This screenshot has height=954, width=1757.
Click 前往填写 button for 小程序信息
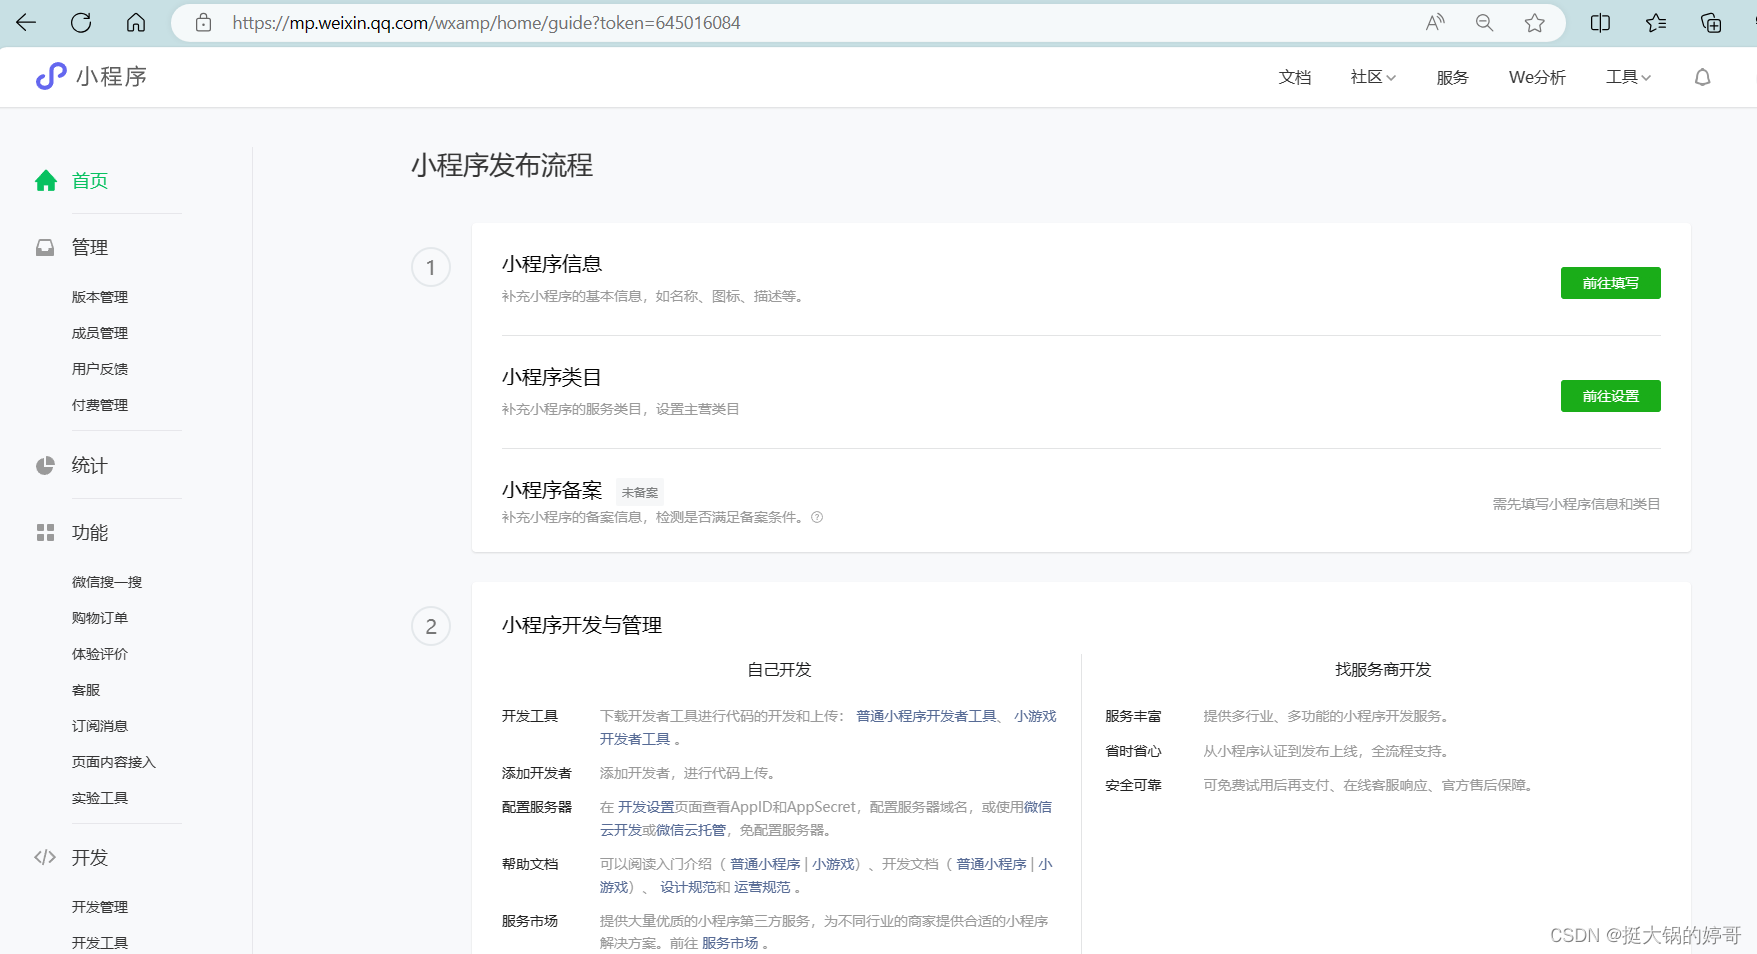point(1610,283)
